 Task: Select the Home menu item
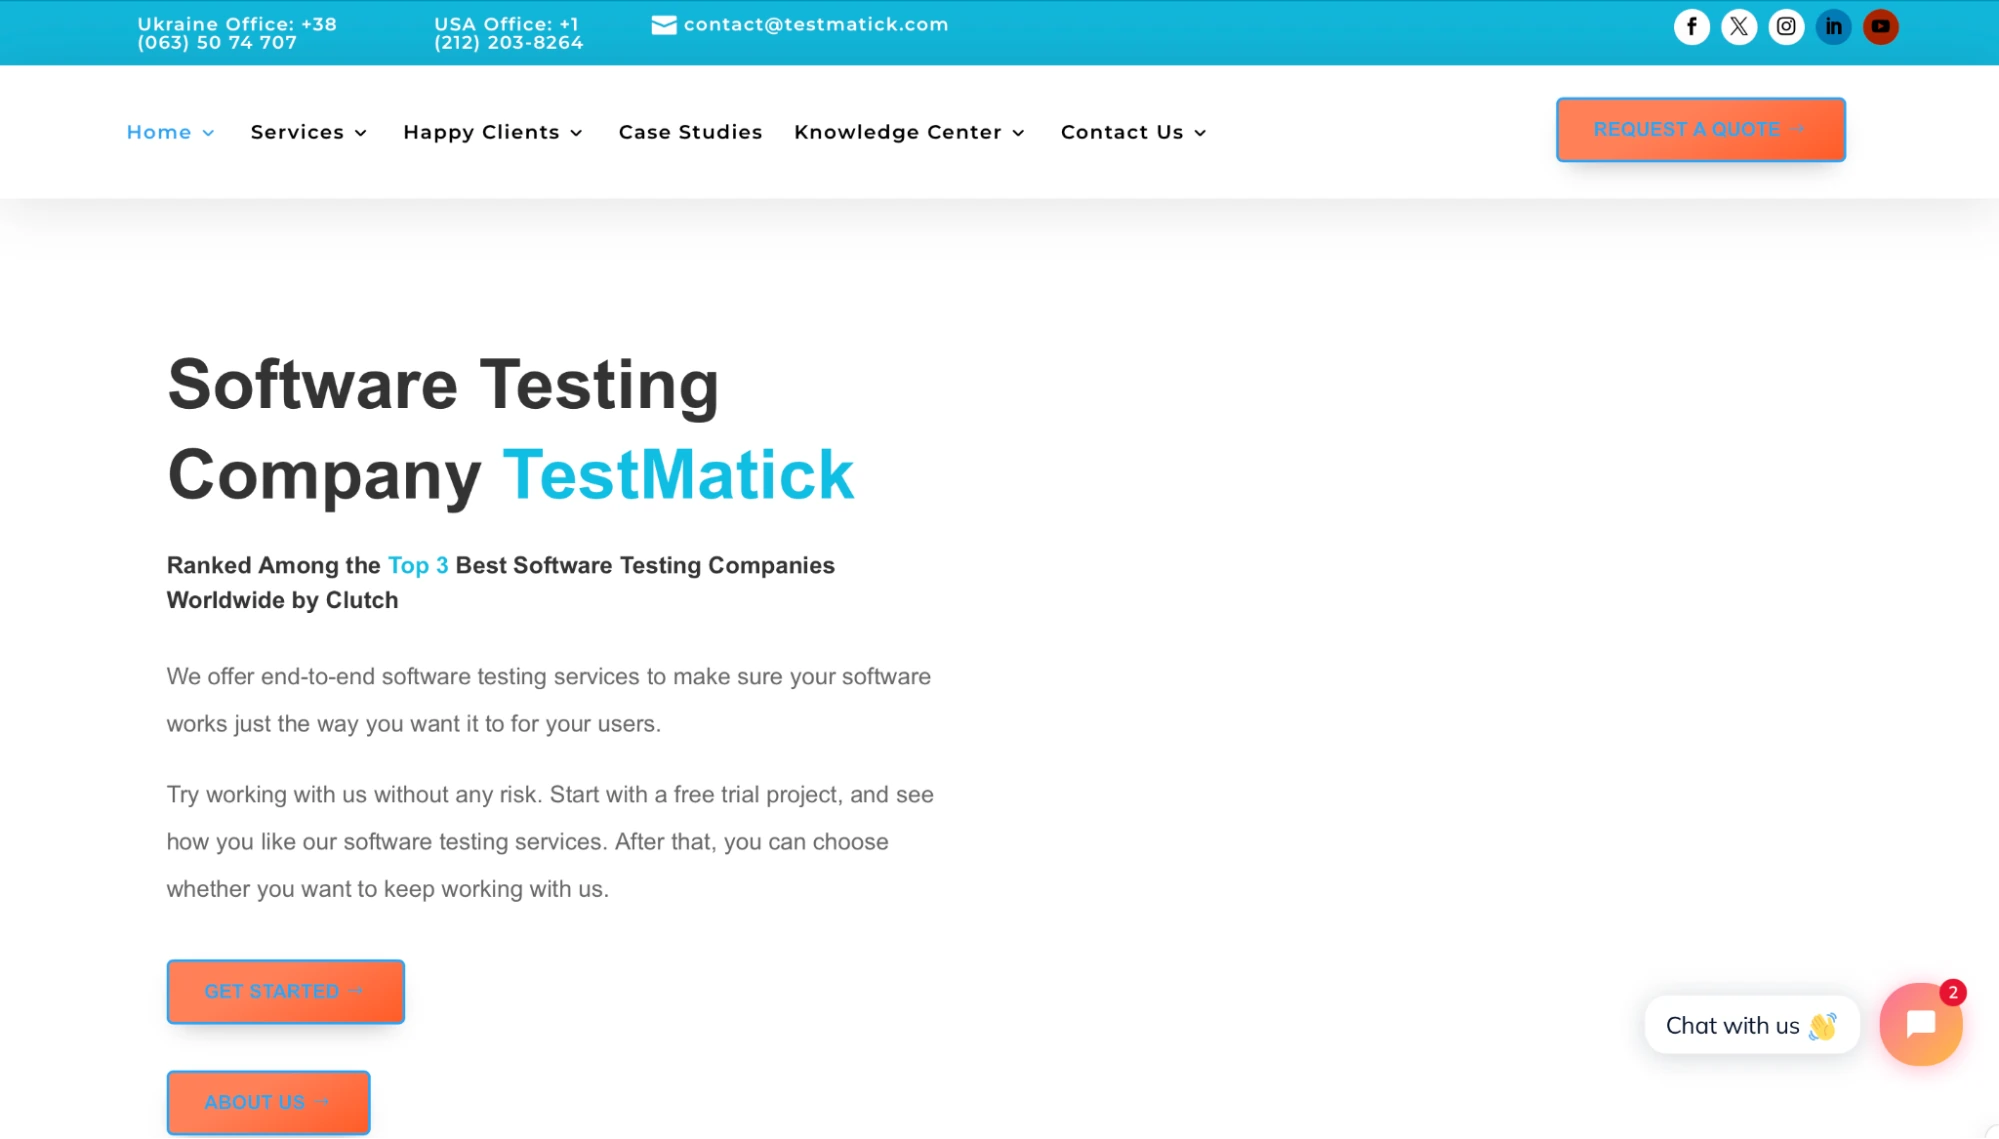[159, 131]
